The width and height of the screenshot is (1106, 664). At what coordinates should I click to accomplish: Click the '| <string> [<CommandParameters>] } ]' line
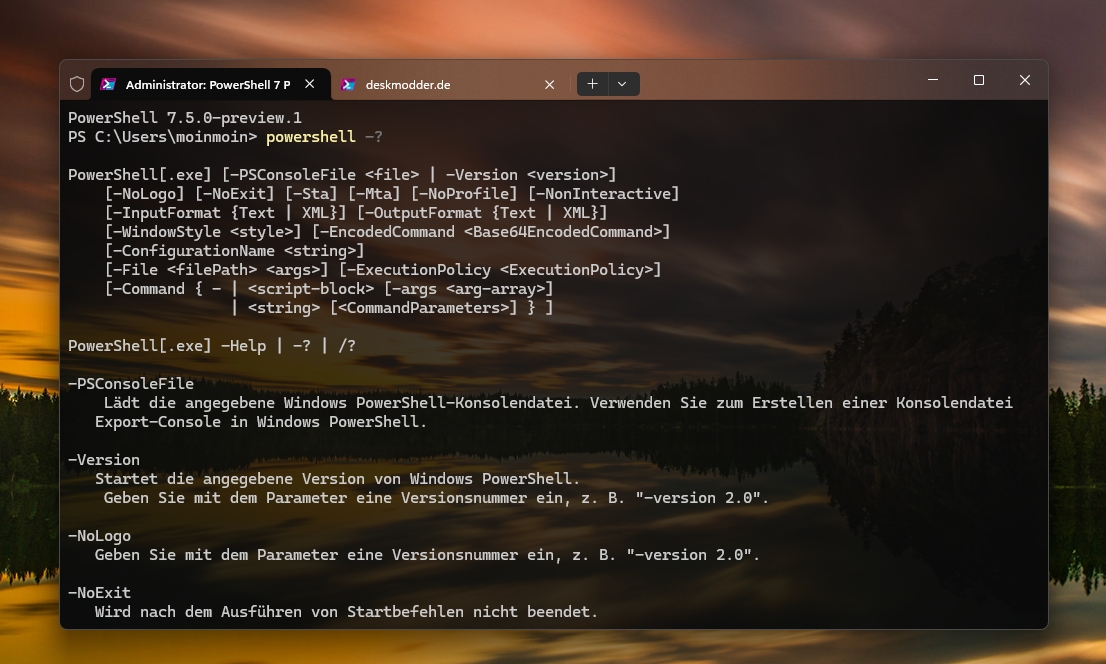pos(392,308)
